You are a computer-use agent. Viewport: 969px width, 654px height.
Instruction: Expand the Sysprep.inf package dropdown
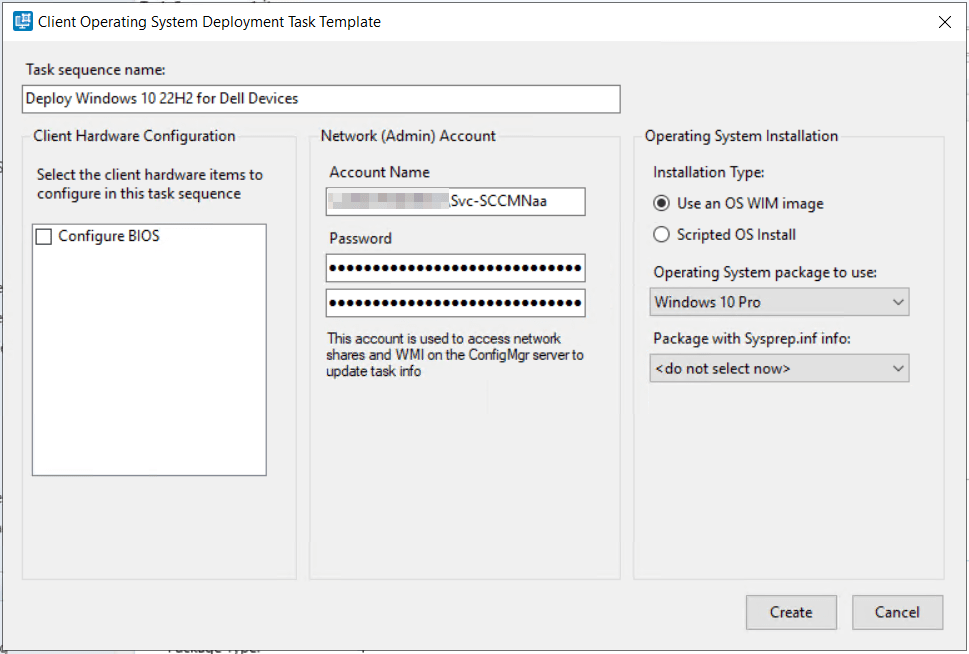click(780, 368)
